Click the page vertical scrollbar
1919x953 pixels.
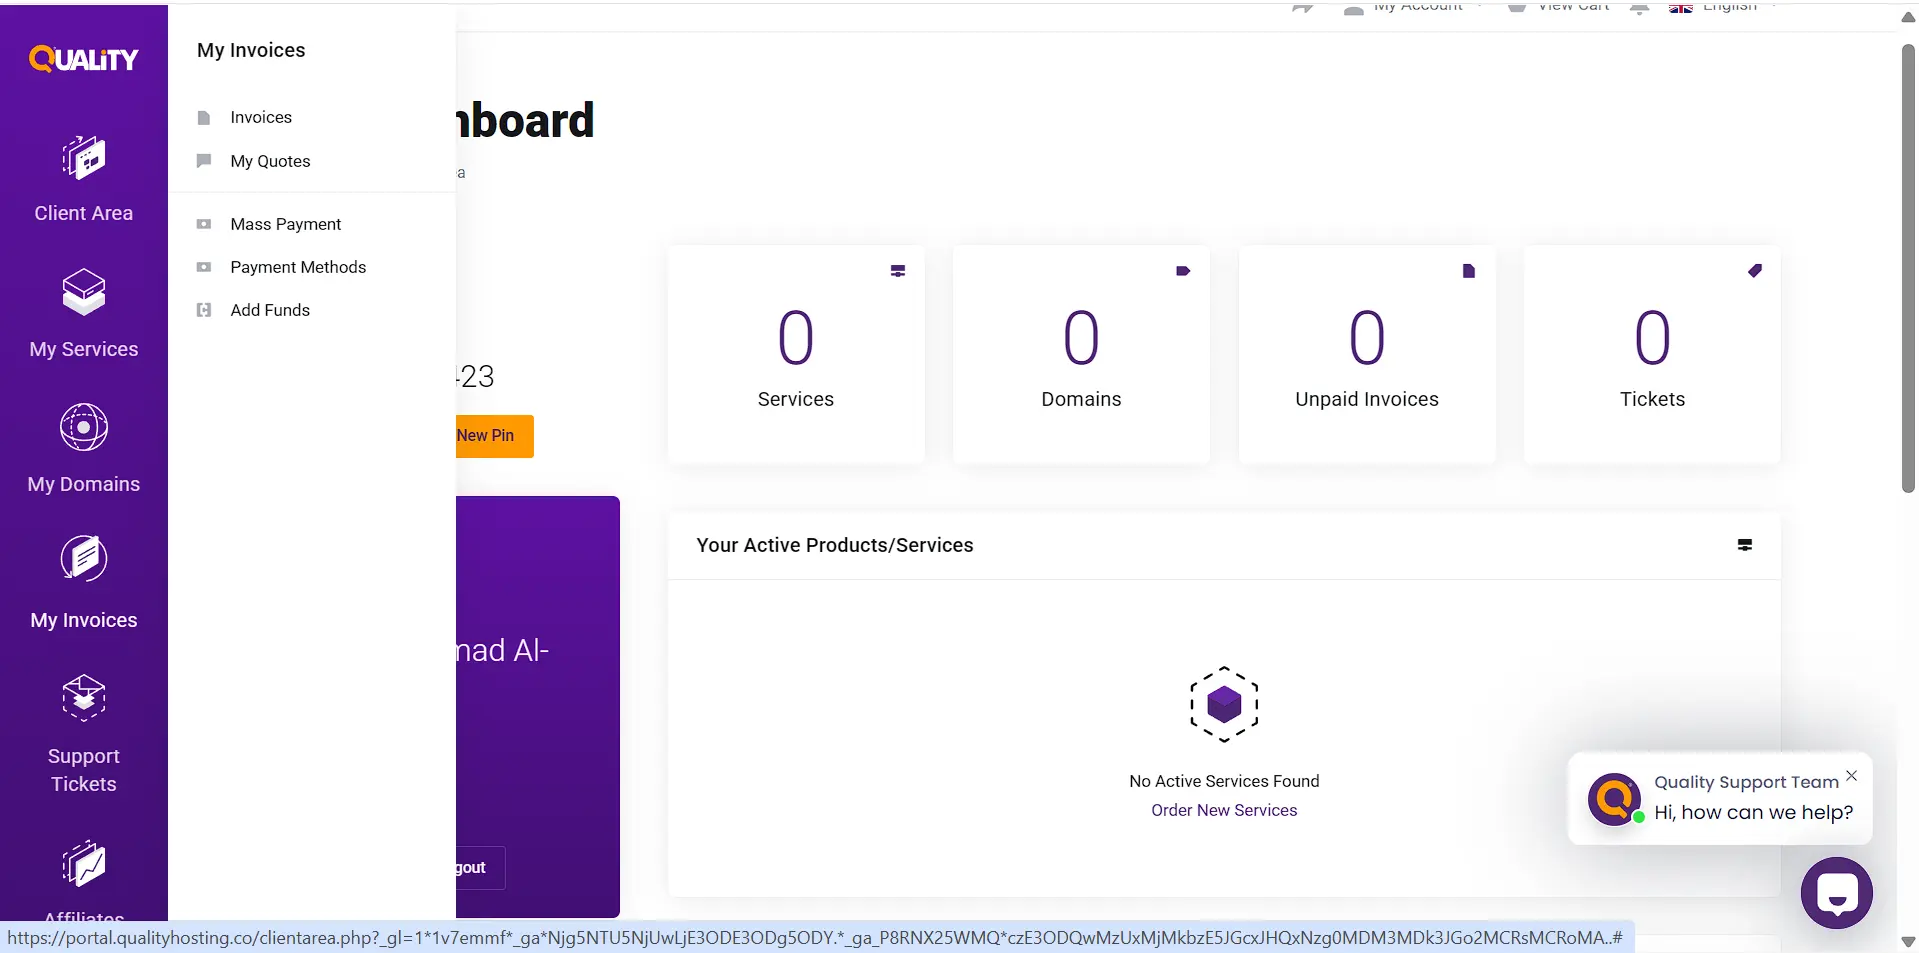[x=1908, y=268]
